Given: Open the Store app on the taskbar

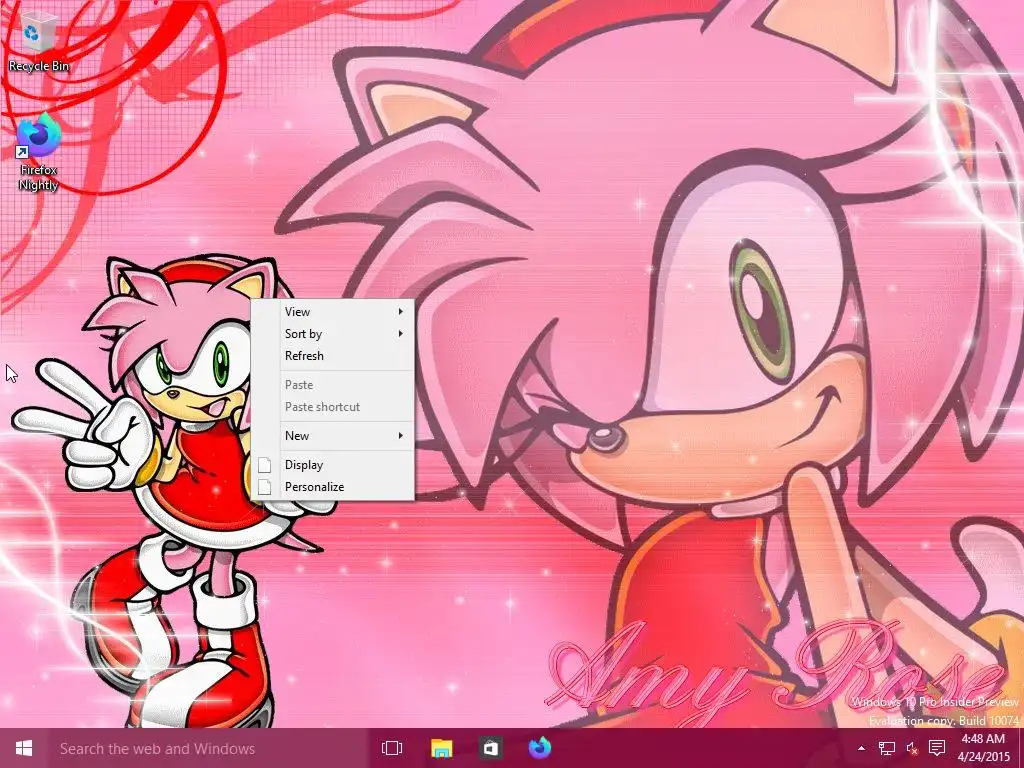Looking at the screenshot, I should coord(490,748).
